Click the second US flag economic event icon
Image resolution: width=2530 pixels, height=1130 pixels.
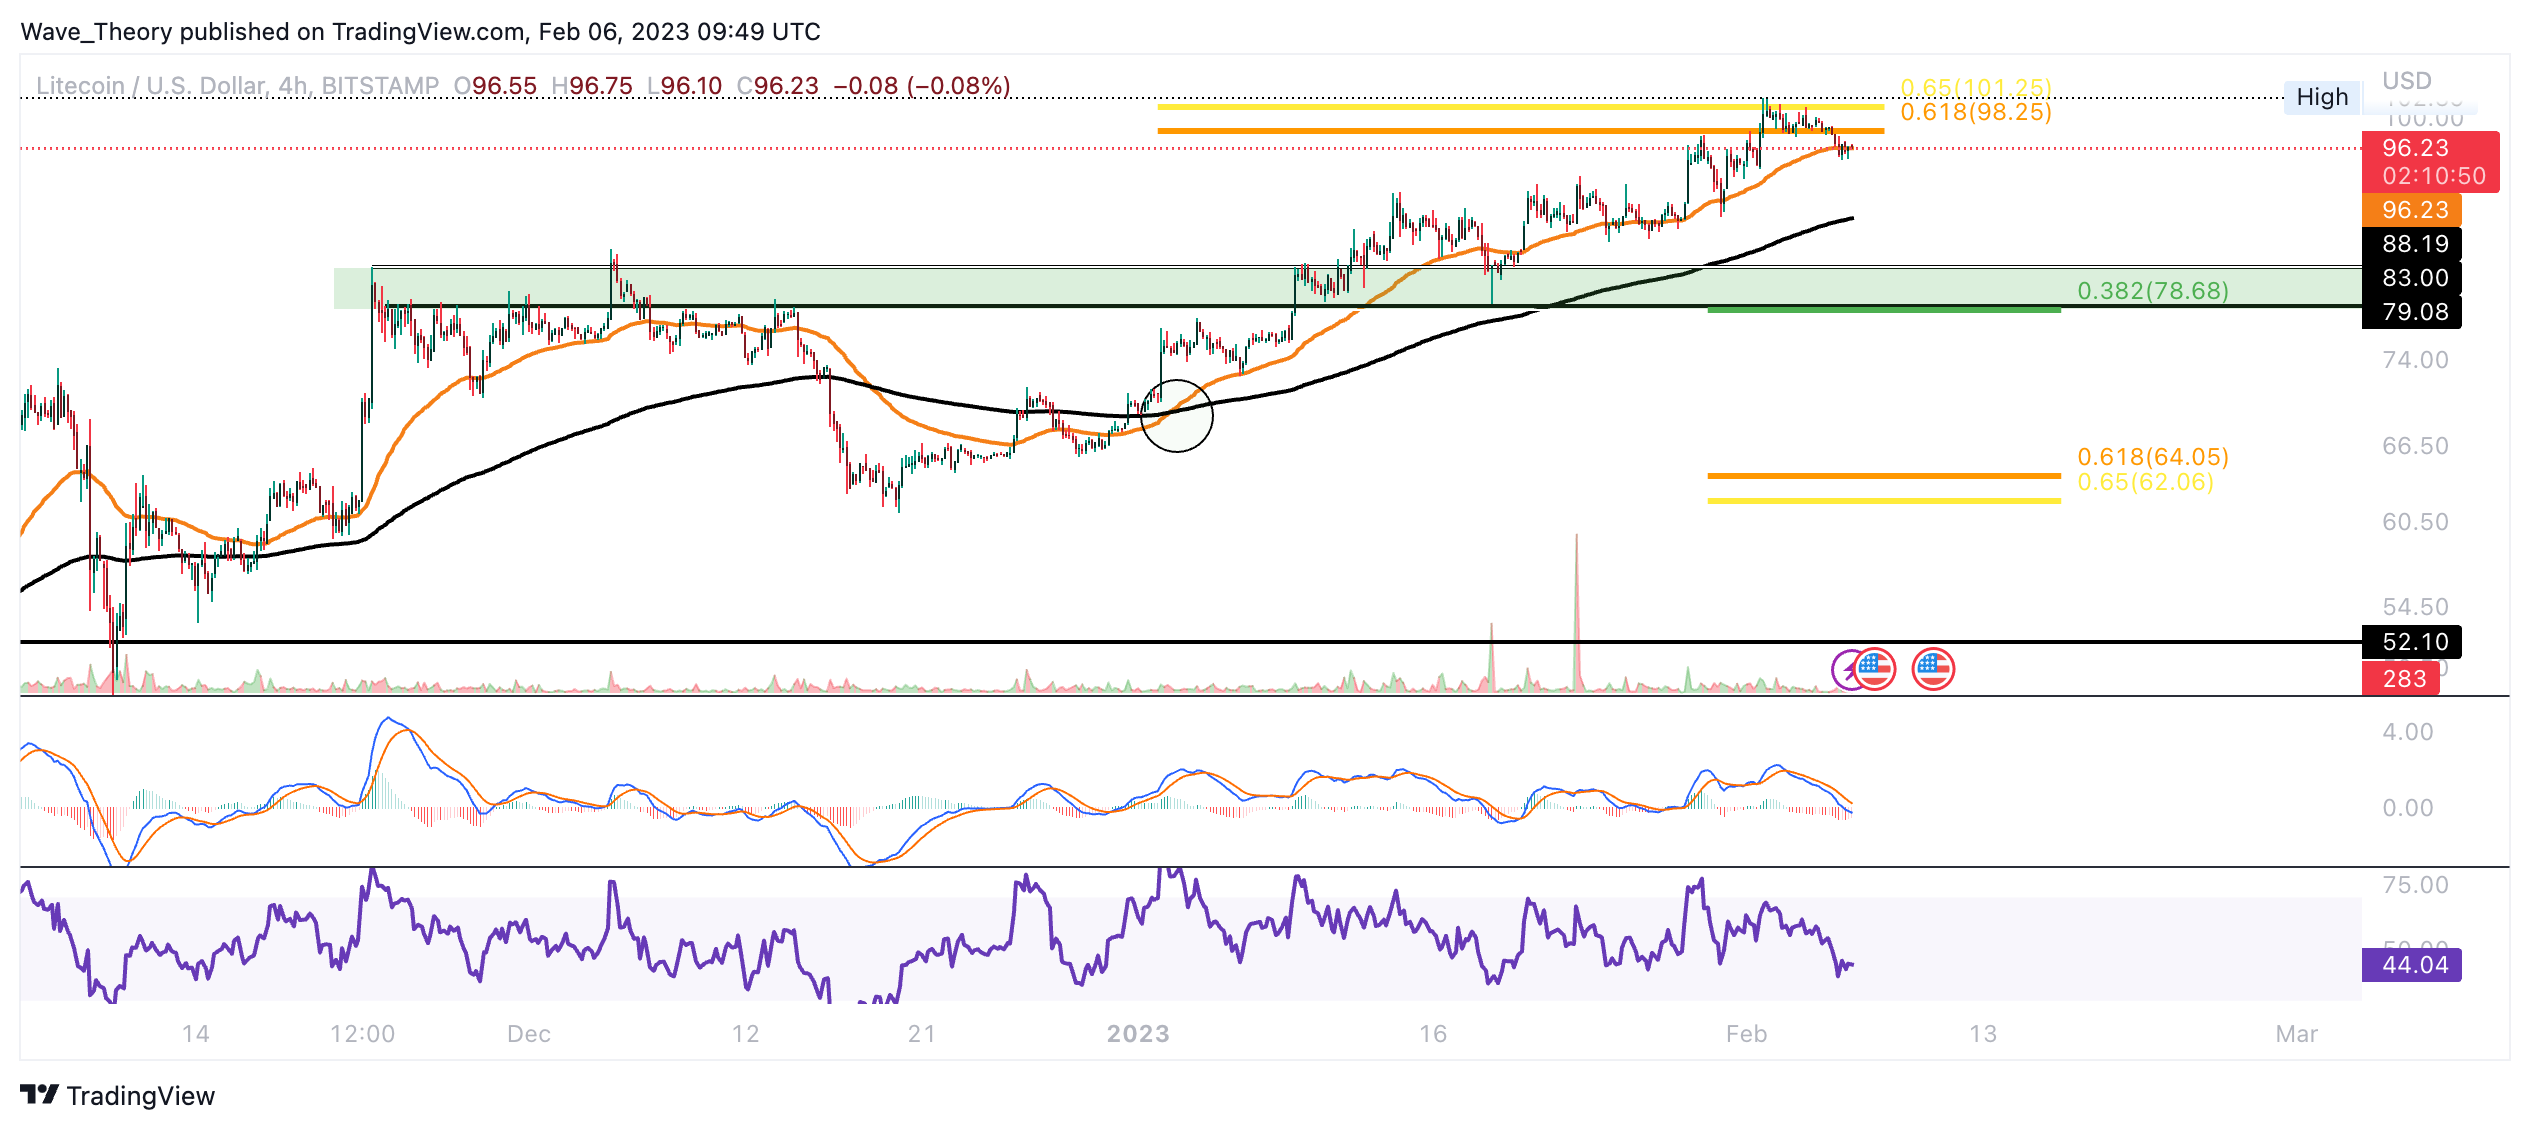tap(1932, 669)
